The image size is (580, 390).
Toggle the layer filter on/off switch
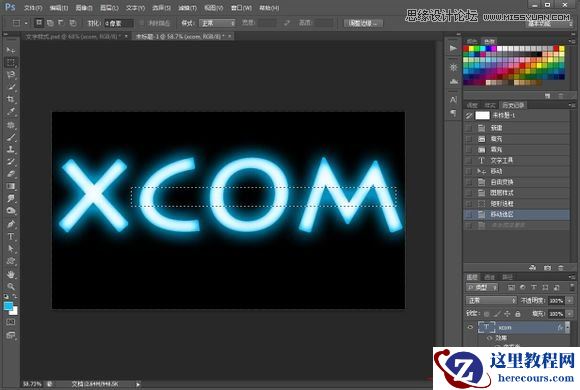(571, 287)
